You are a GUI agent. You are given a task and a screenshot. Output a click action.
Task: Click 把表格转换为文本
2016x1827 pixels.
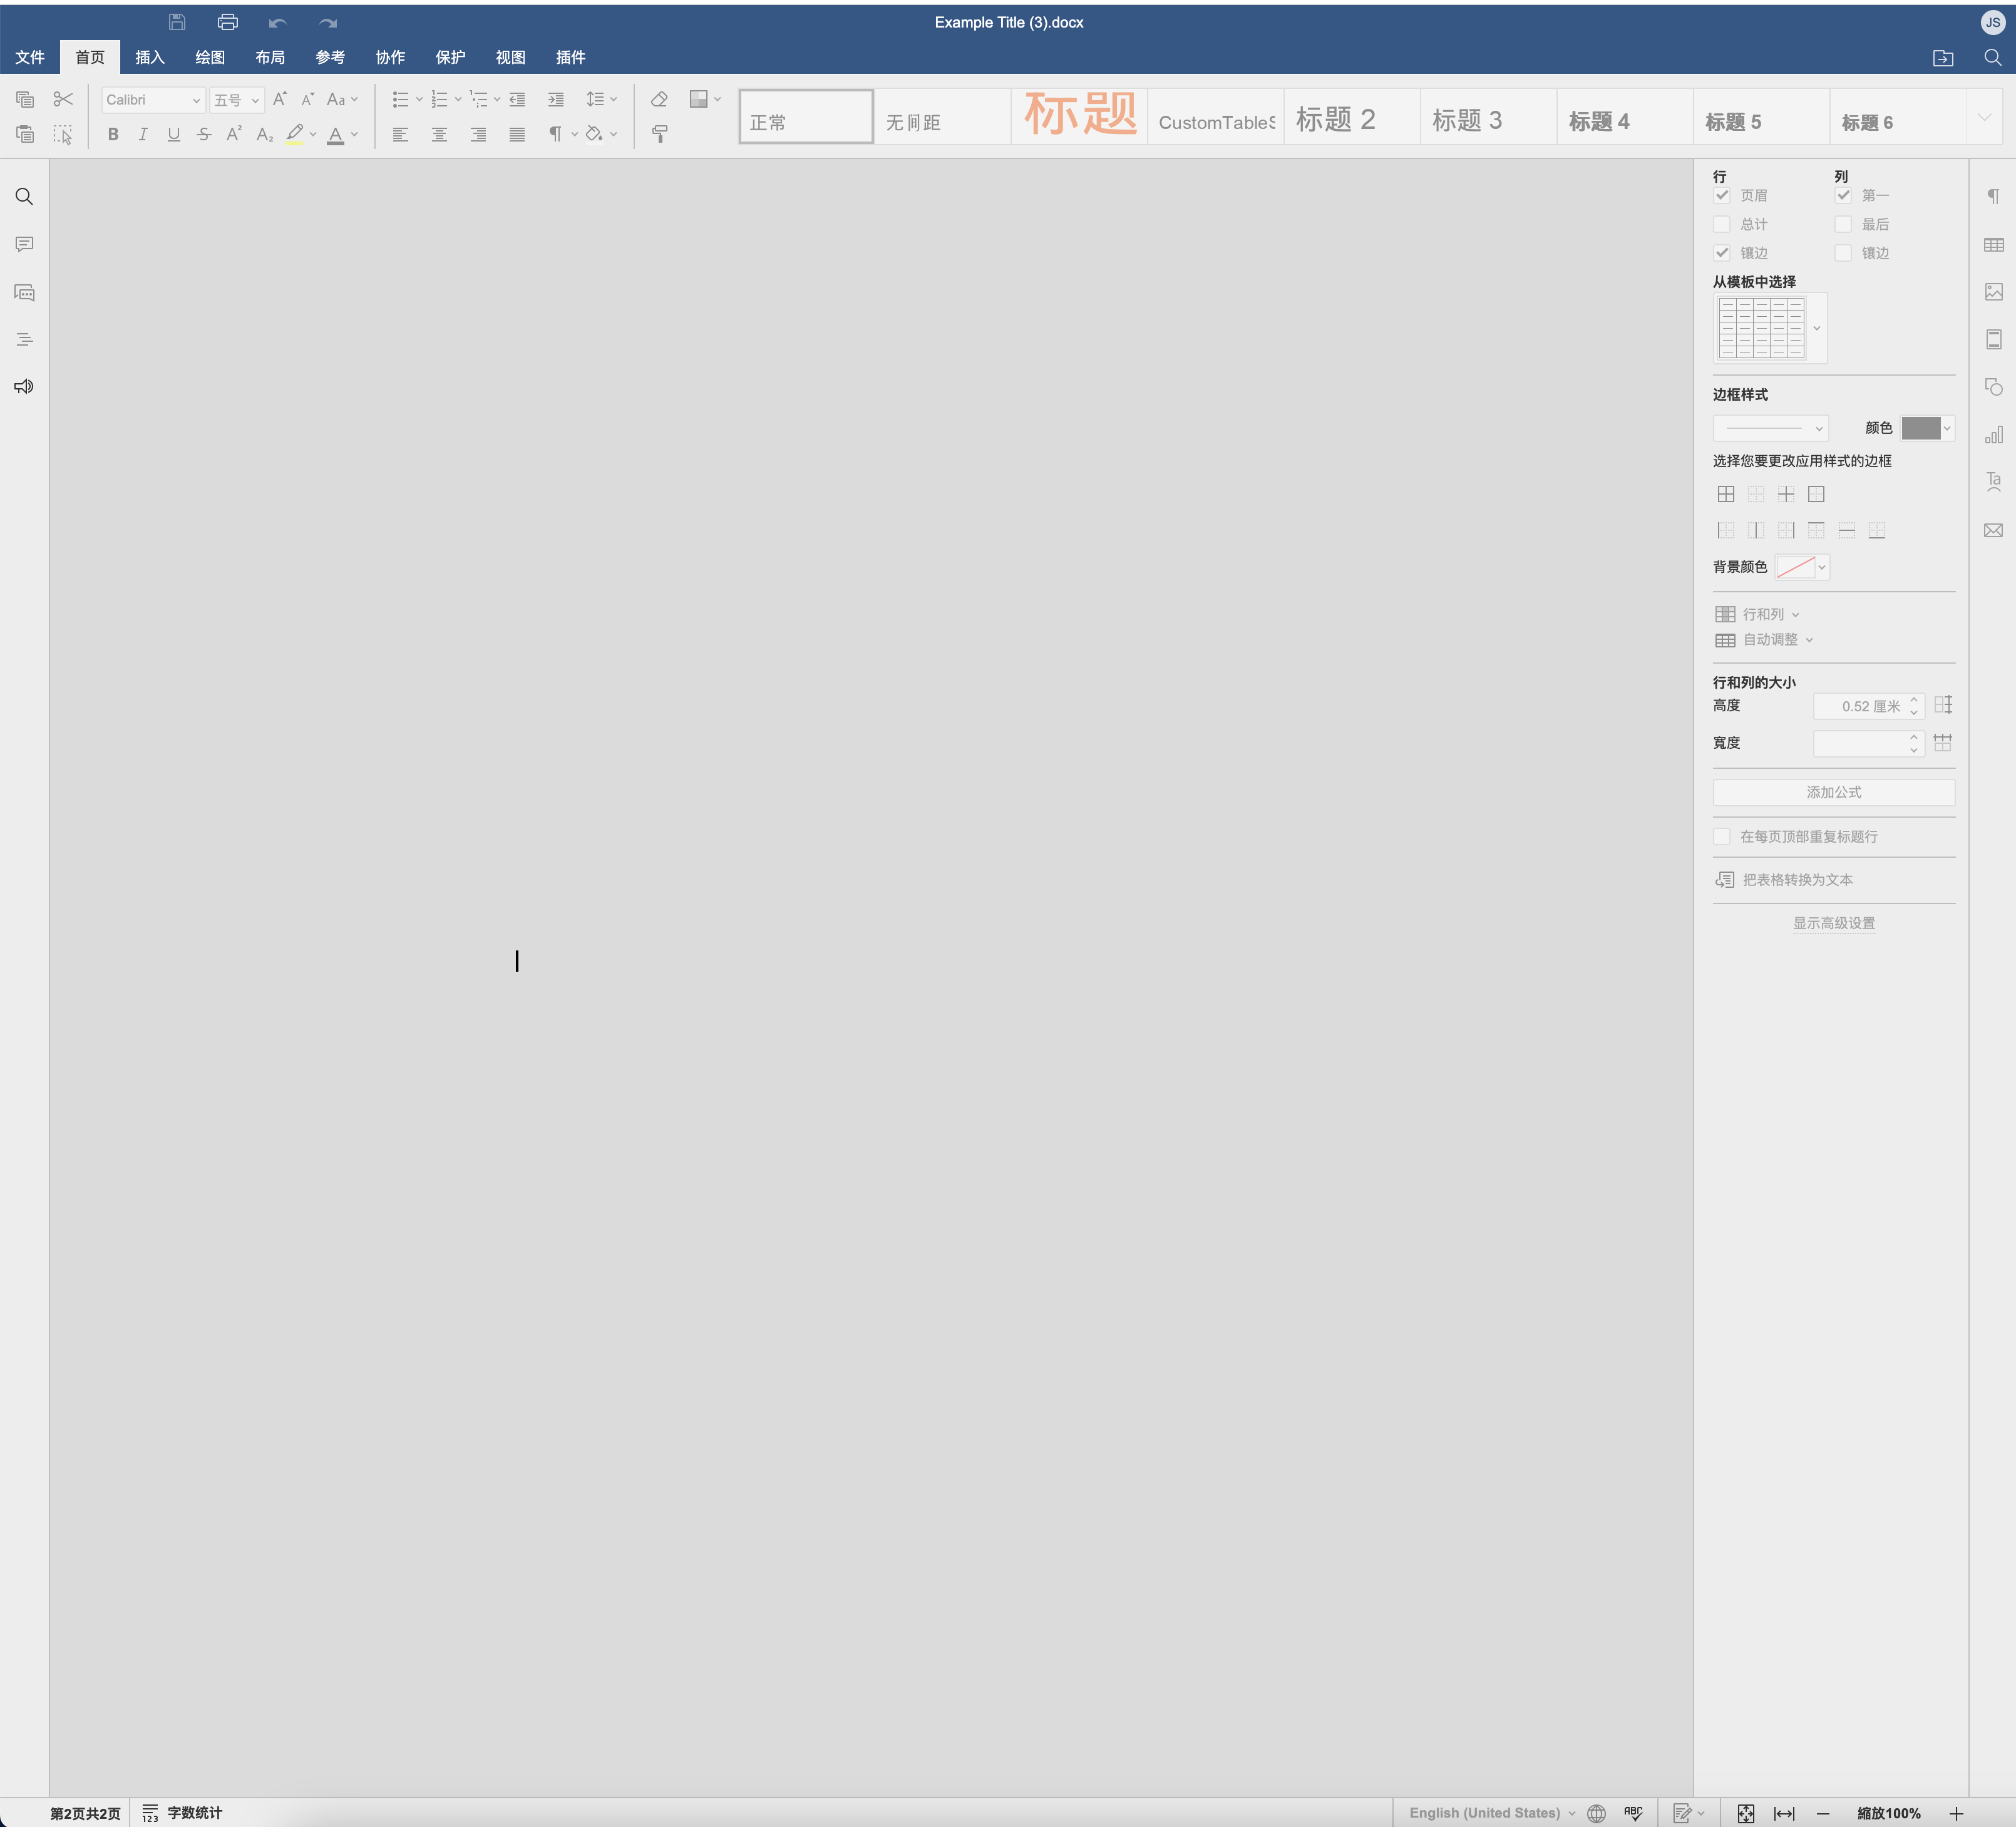[1784, 880]
